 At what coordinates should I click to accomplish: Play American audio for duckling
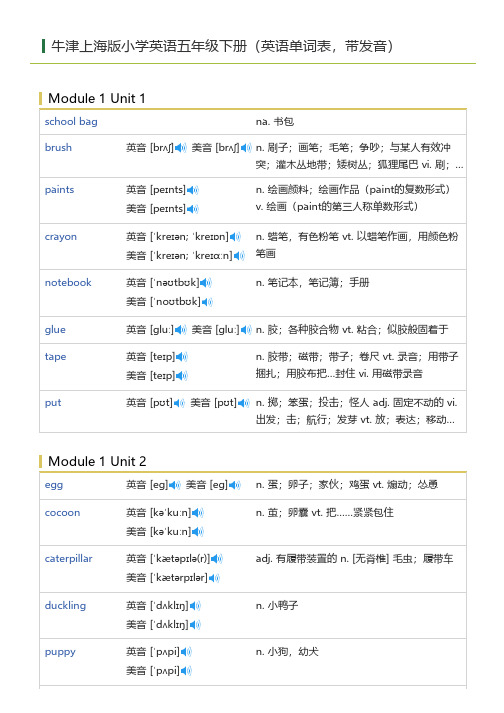click(195, 625)
